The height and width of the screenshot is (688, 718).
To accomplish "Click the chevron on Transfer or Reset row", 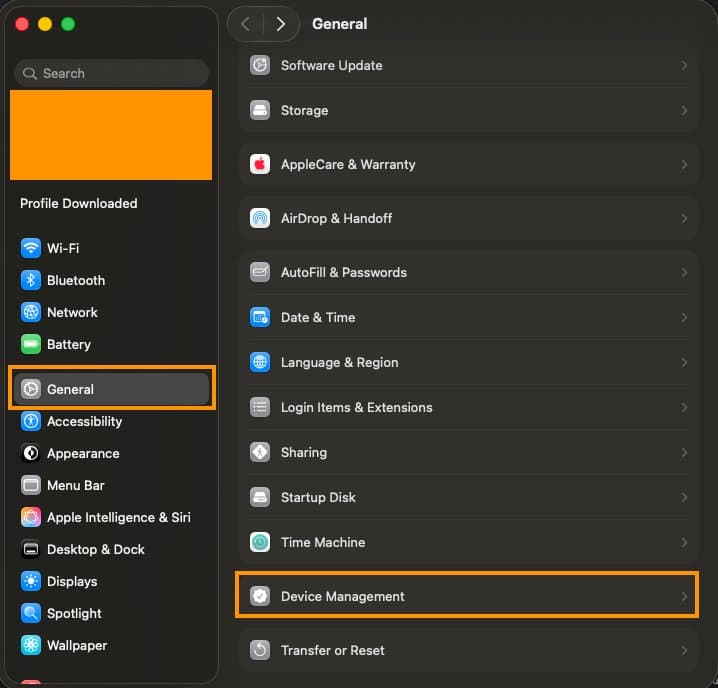I will pos(684,650).
